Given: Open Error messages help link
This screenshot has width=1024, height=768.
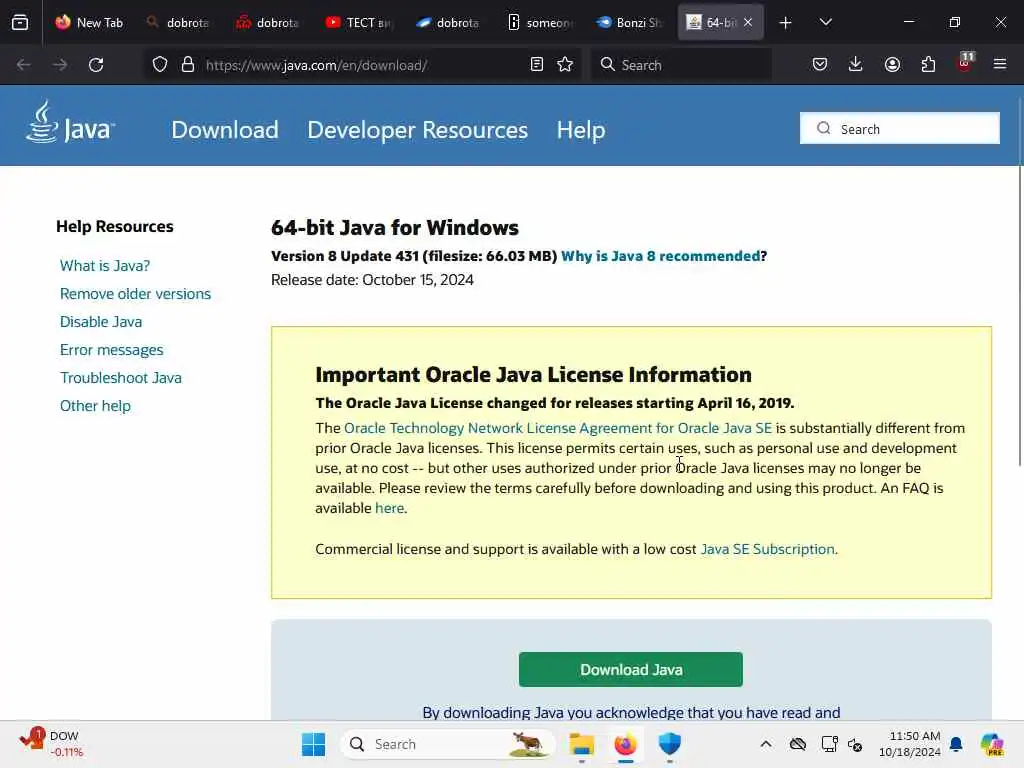Looking at the screenshot, I should pyautogui.click(x=112, y=350).
